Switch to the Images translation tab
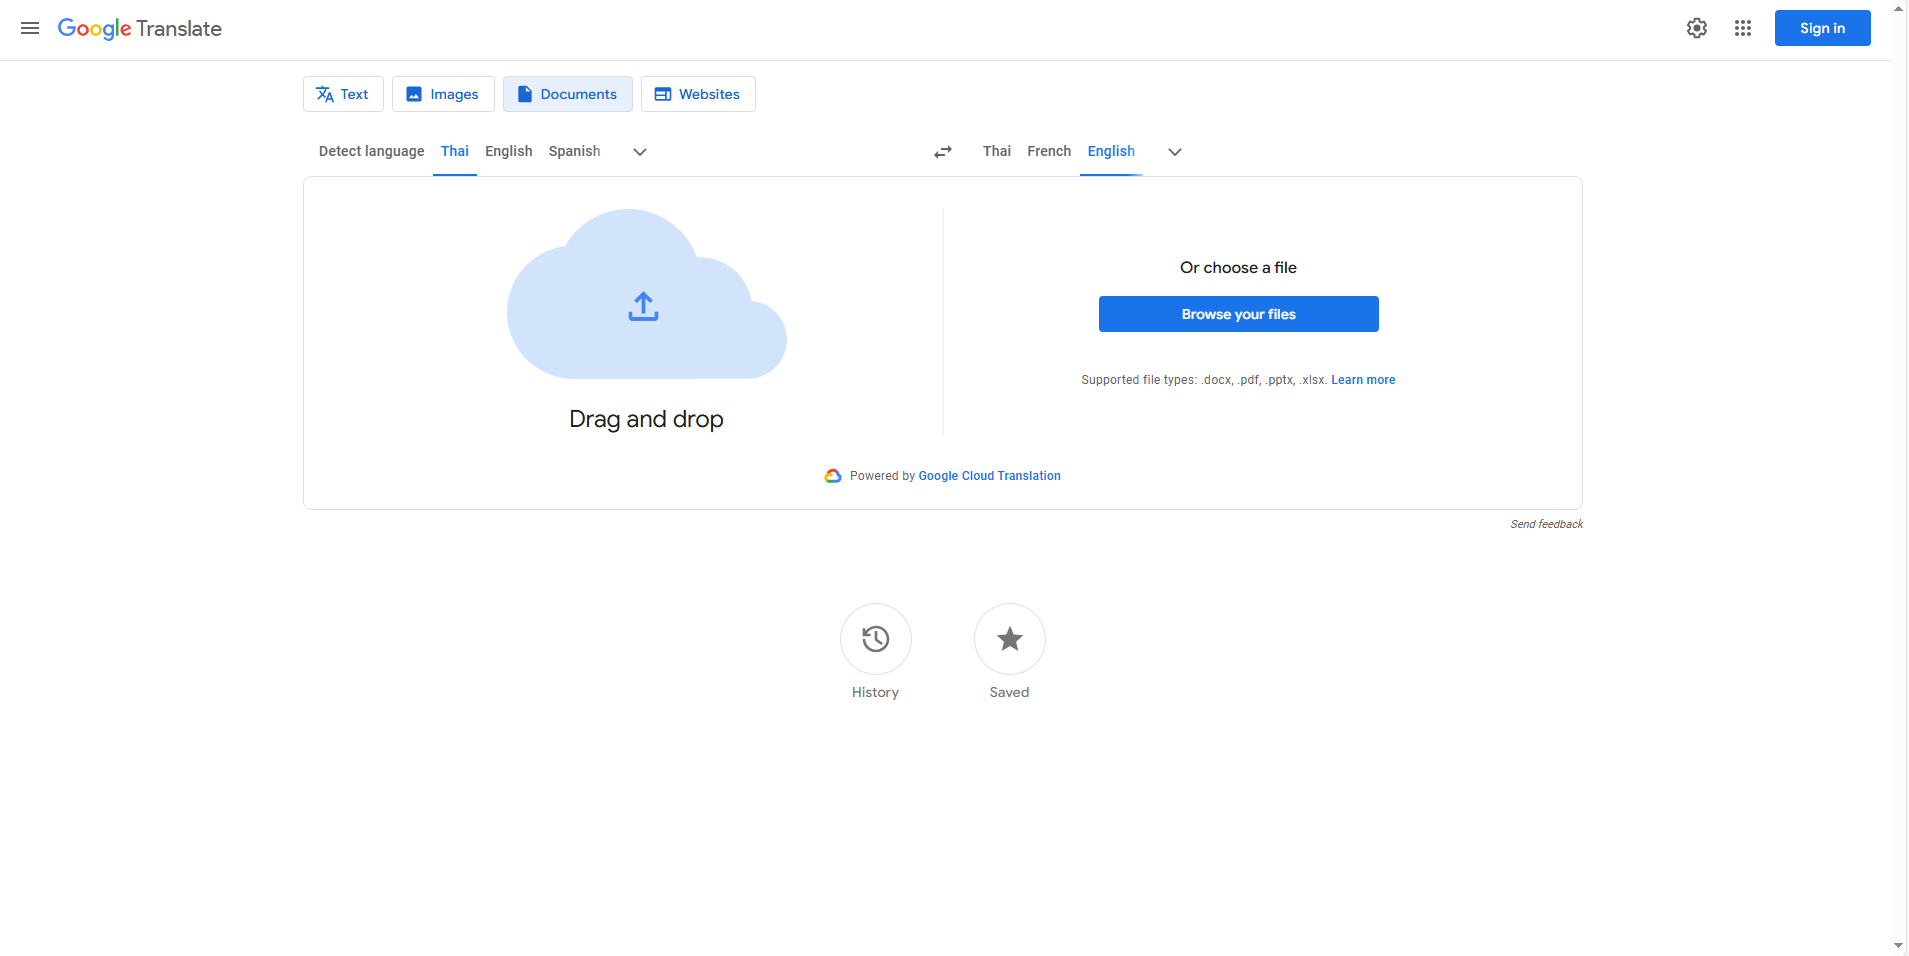The image size is (1909, 956). [x=443, y=93]
